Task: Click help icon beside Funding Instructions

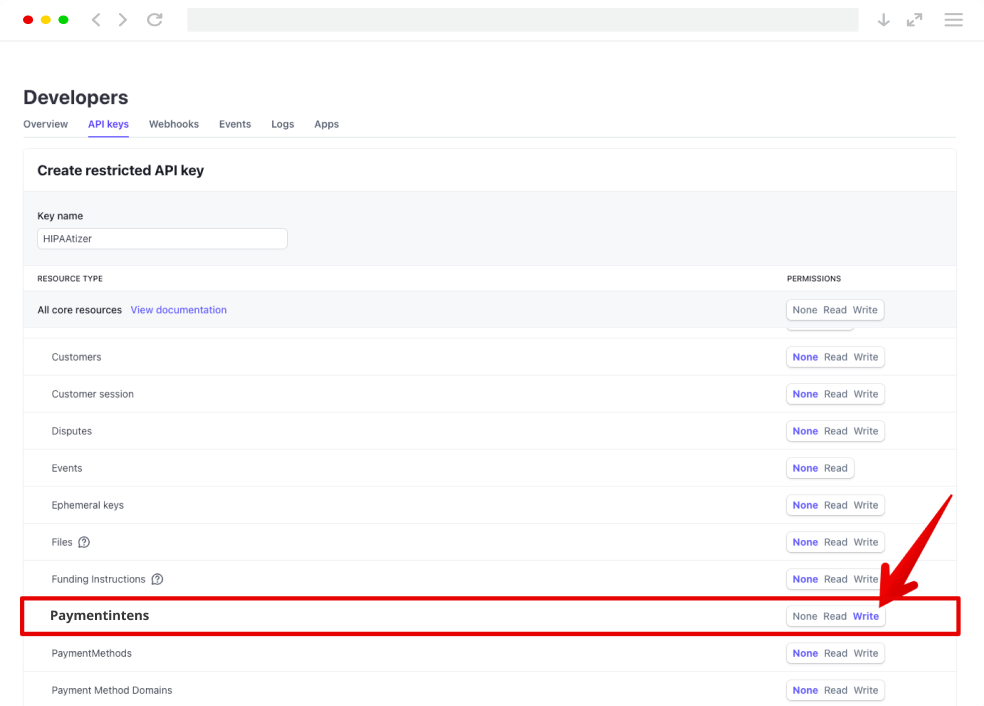Action: [157, 579]
